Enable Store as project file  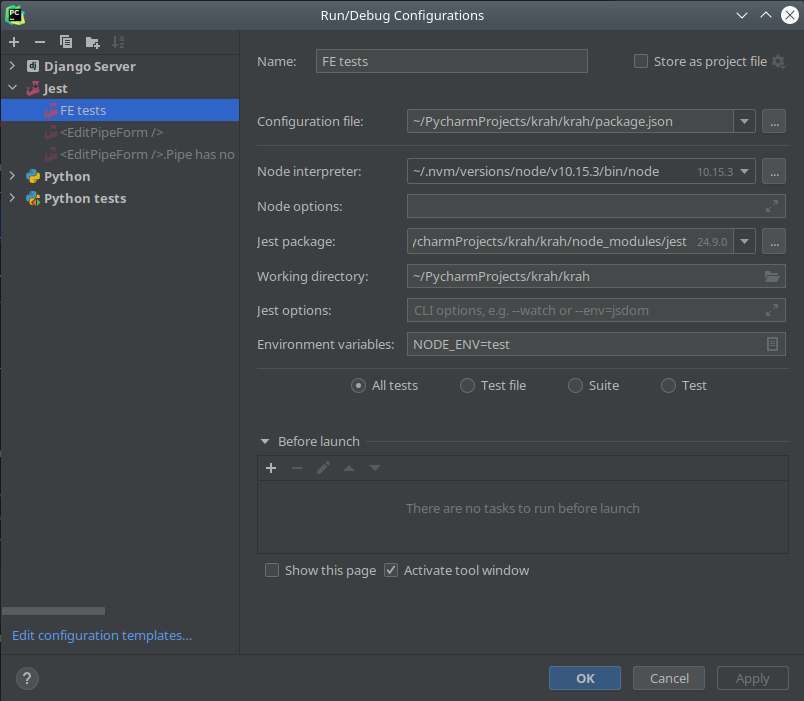coord(640,62)
